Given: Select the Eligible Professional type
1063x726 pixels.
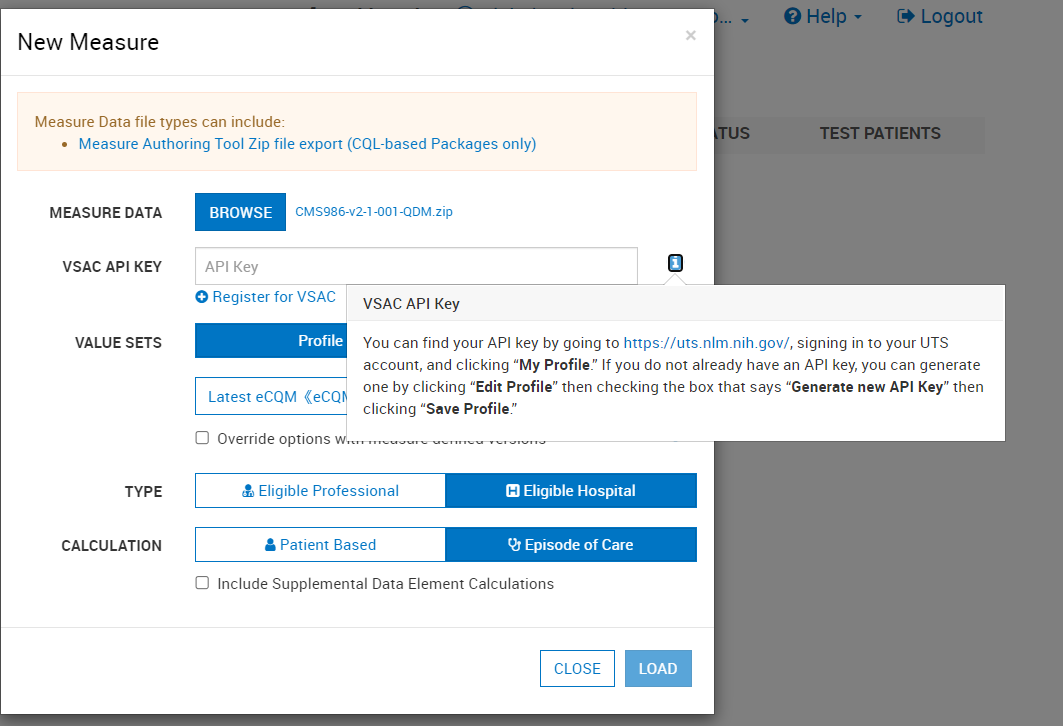Looking at the screenshot, I should (x=320, y=491).
